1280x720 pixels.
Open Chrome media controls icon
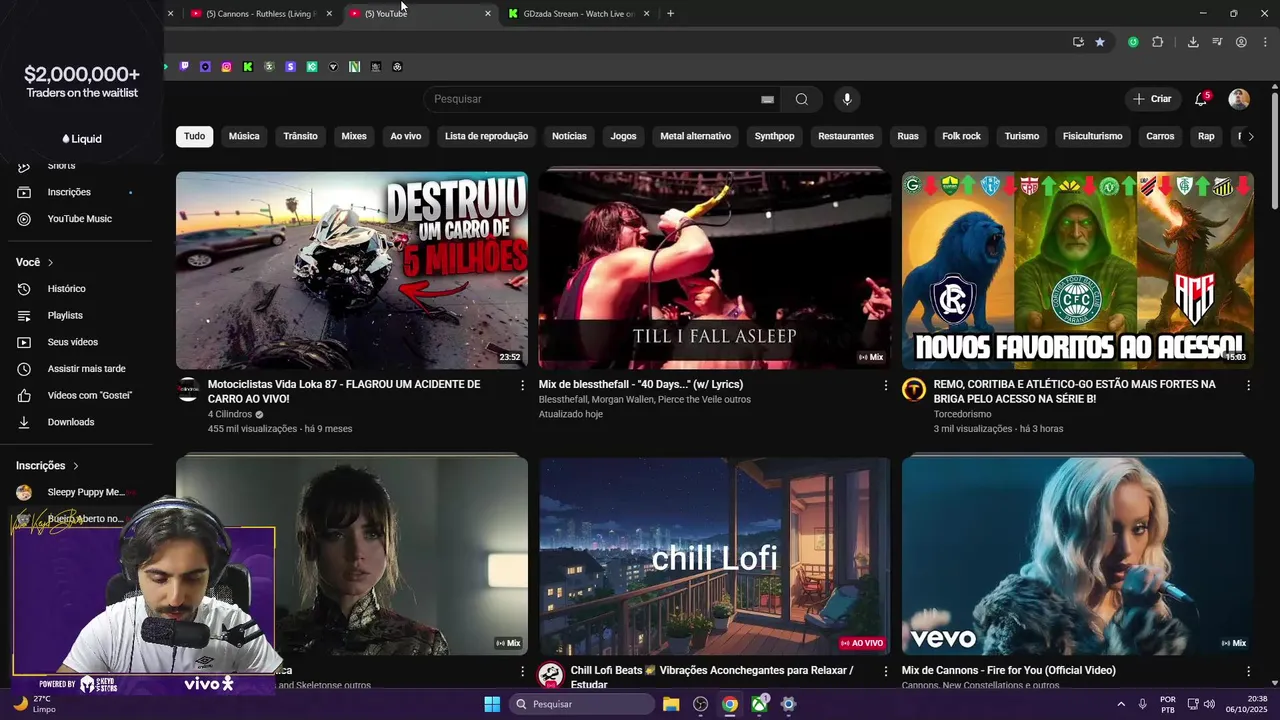(x=1217, y=42)
